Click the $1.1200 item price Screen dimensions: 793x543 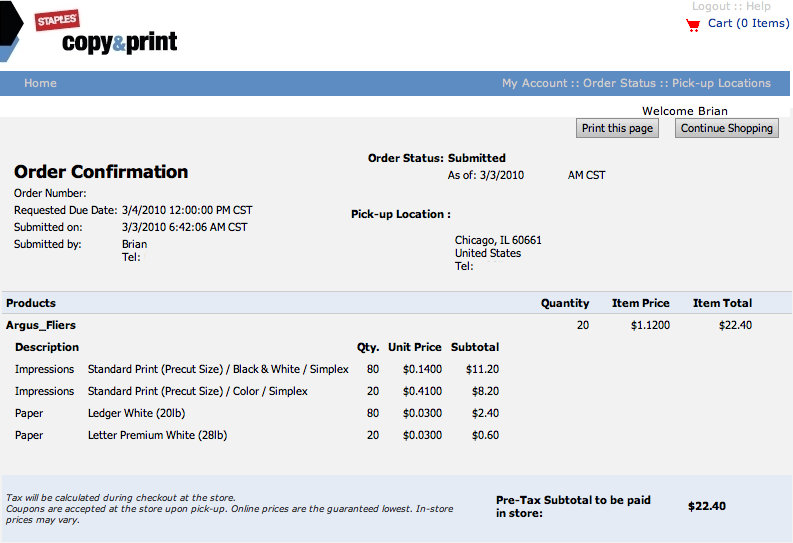[x=650, y=326]
